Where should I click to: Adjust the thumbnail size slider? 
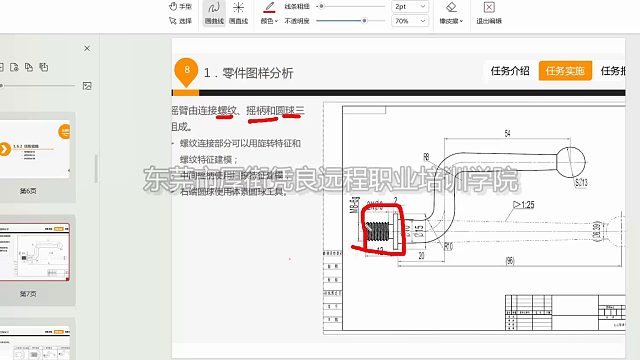(x=2, y=86)
